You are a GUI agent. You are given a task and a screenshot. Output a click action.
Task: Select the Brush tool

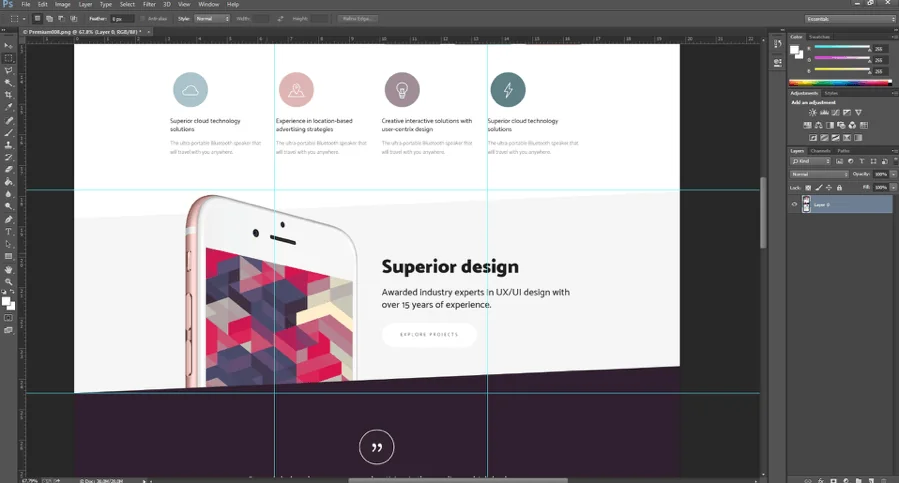(x=9, y=133)
